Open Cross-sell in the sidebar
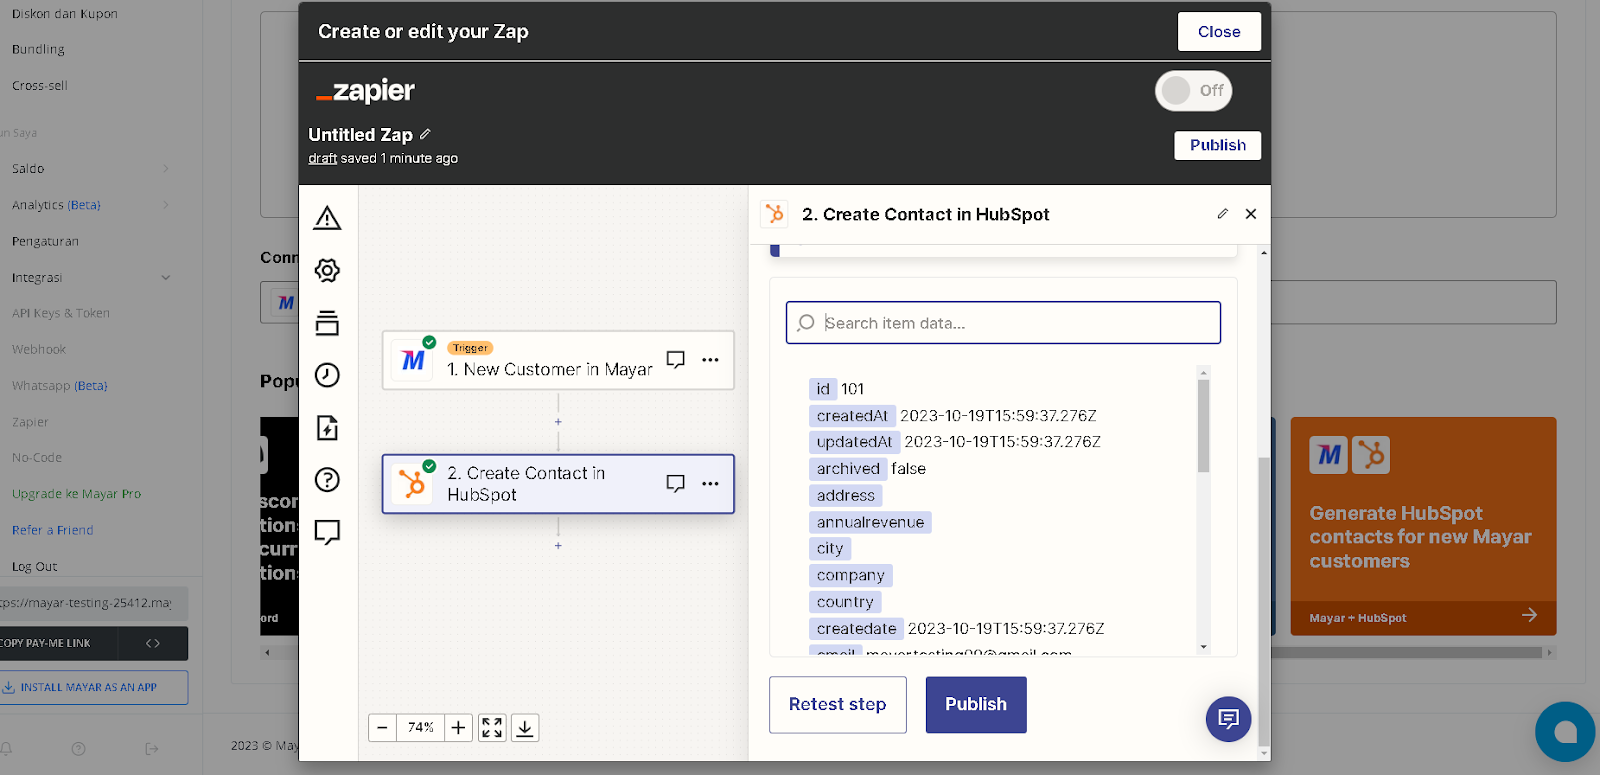 pyautogui.click(x=40, y=86)
